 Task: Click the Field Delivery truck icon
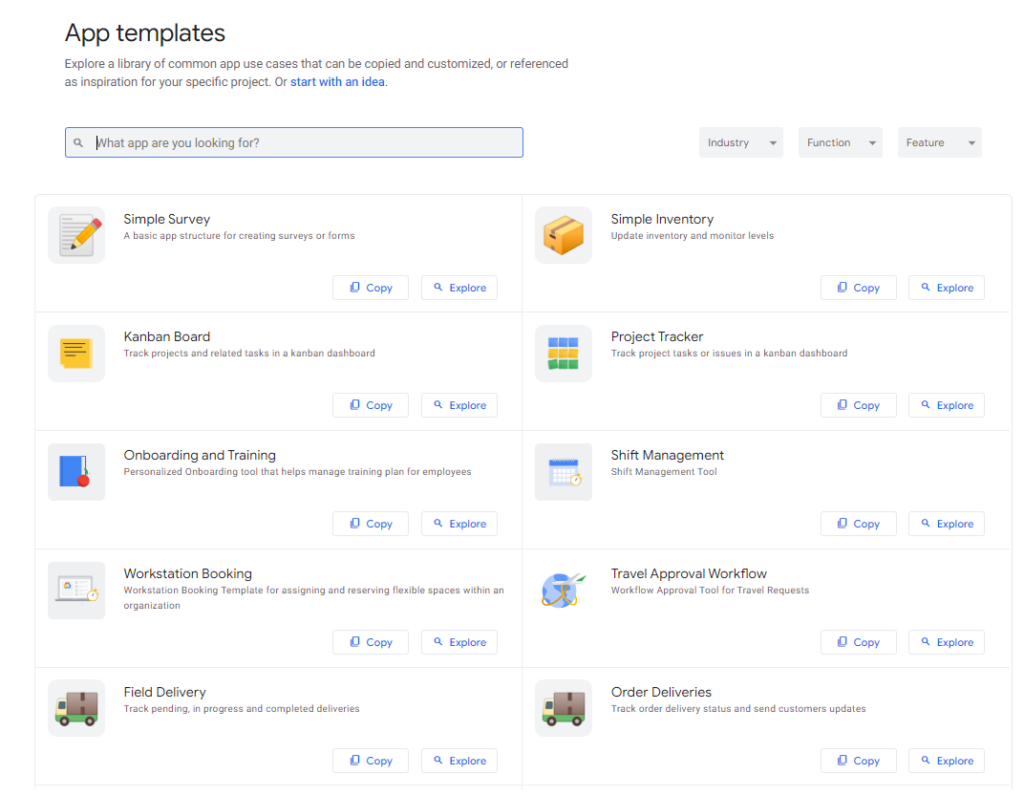(x=76, y=707)
